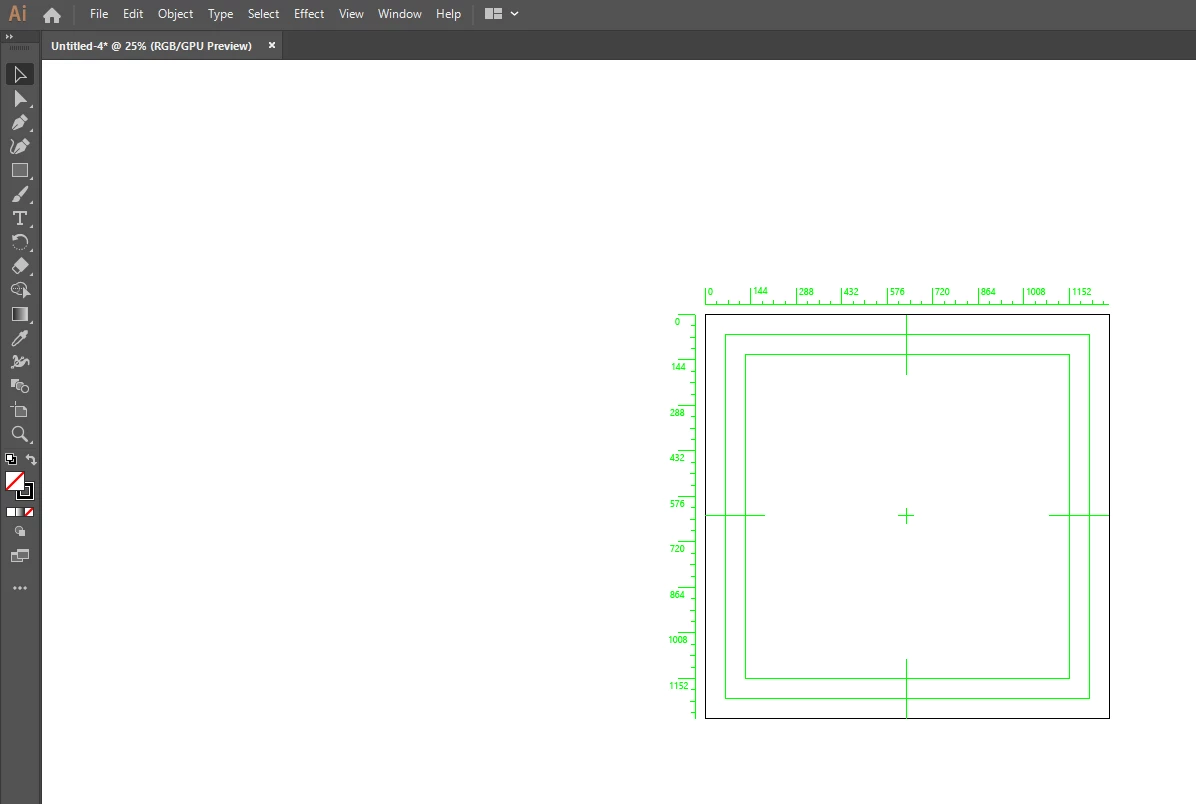Select the Paintbrush tool

(20, 195)
